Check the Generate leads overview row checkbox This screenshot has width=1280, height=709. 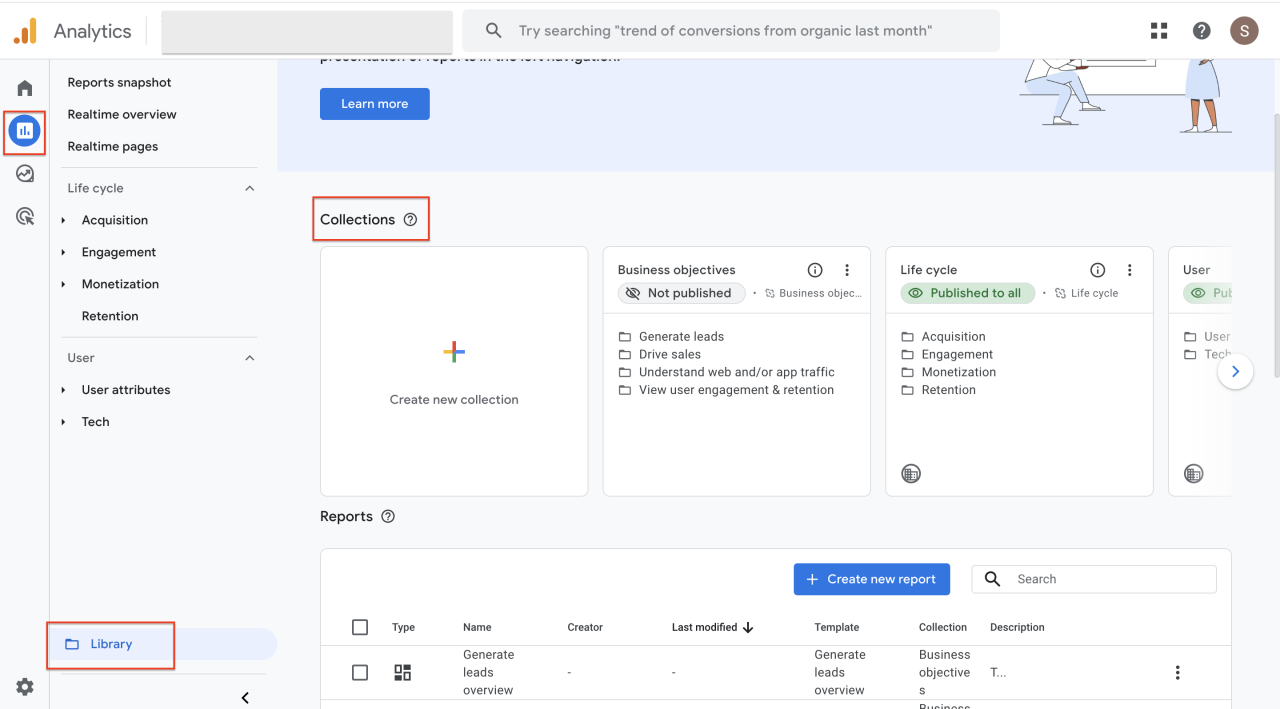[x=360, y=673]
